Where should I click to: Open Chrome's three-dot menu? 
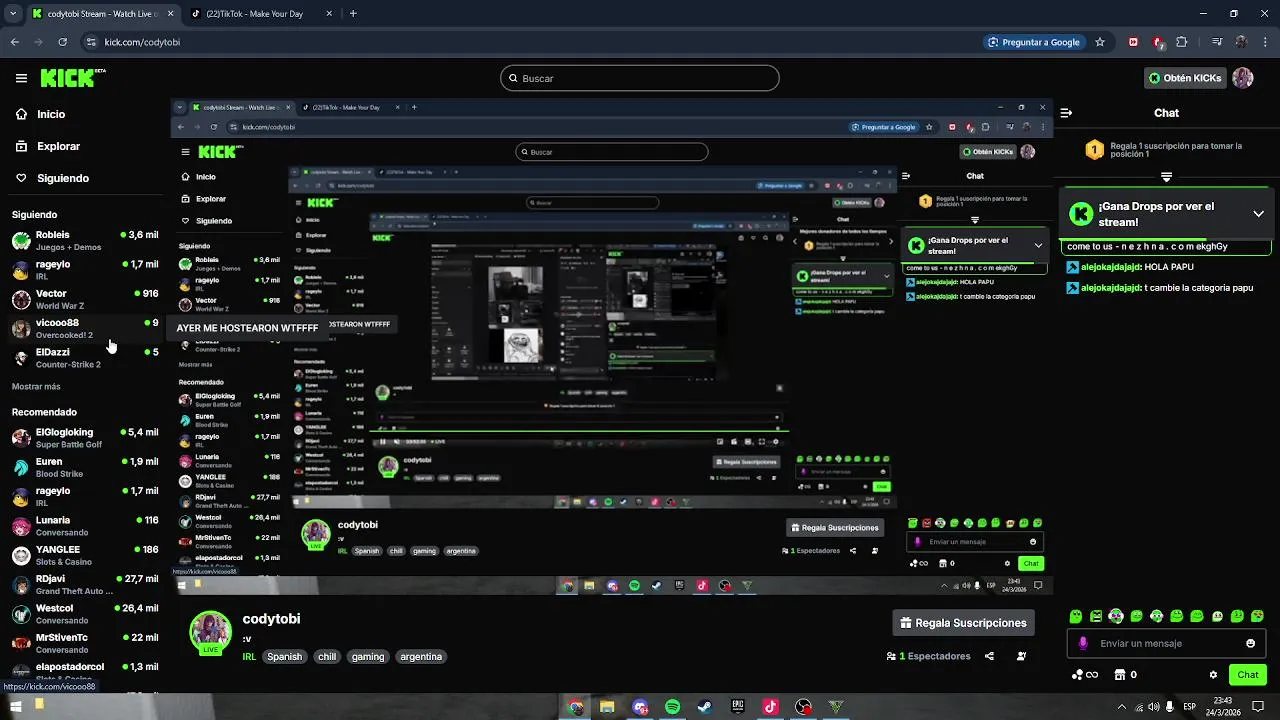pyautogui.click(x=1266, y=42)
